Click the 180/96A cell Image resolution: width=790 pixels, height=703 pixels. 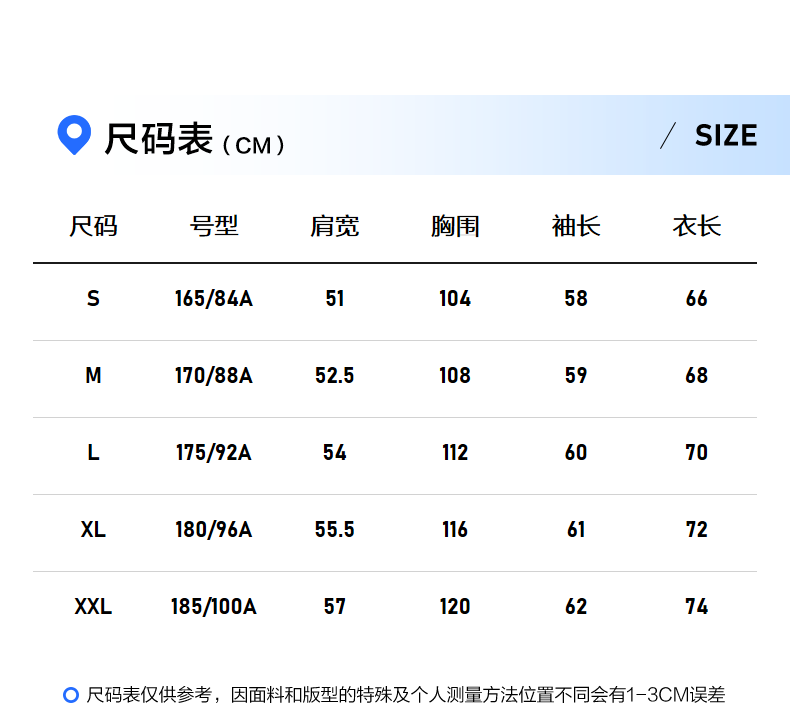click(214, 530)
